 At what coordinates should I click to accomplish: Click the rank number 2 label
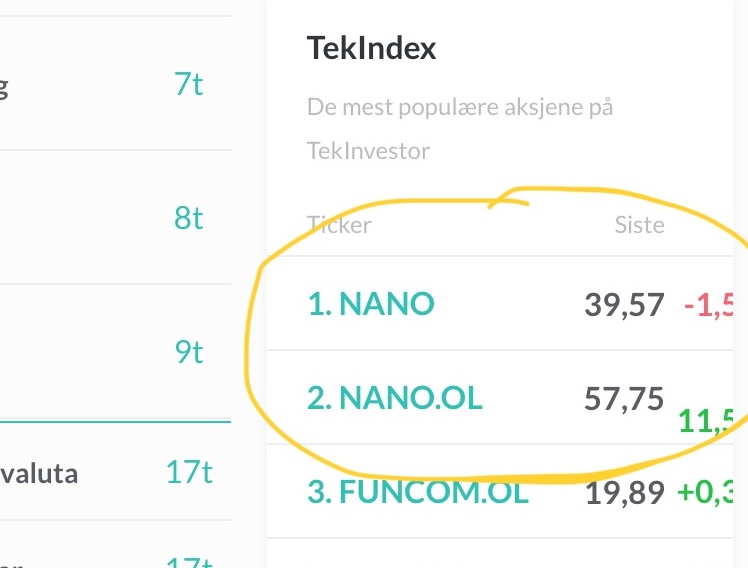point(320,398)
